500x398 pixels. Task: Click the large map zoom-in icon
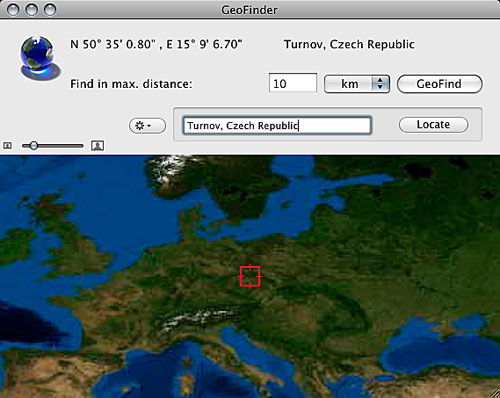[97, 145]
